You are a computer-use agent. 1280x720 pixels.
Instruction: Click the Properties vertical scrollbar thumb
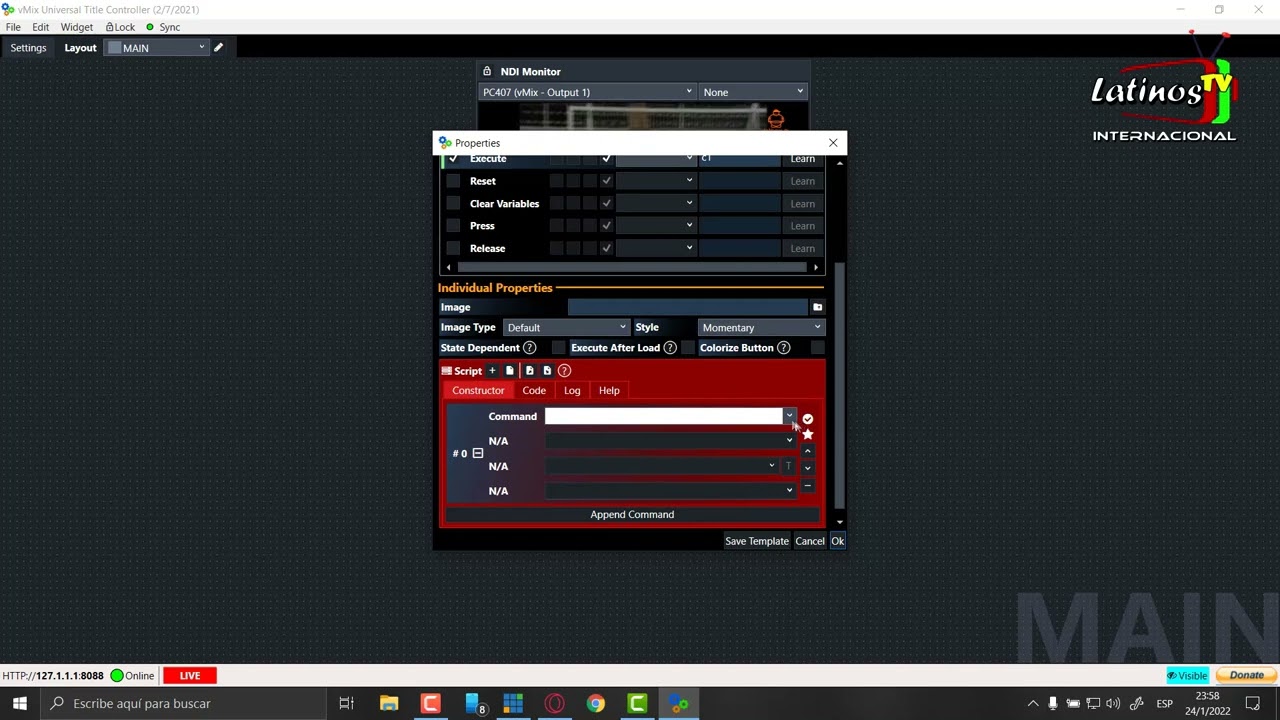[x=839, y=386]
